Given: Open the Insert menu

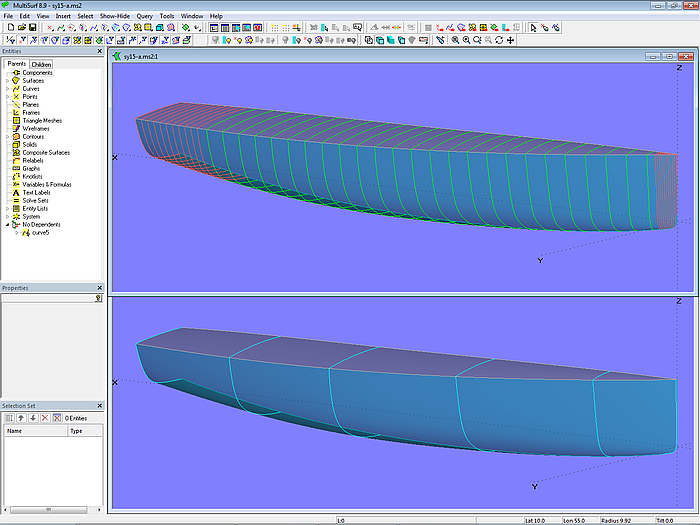Looking at the screenshot, I should 63,16.
